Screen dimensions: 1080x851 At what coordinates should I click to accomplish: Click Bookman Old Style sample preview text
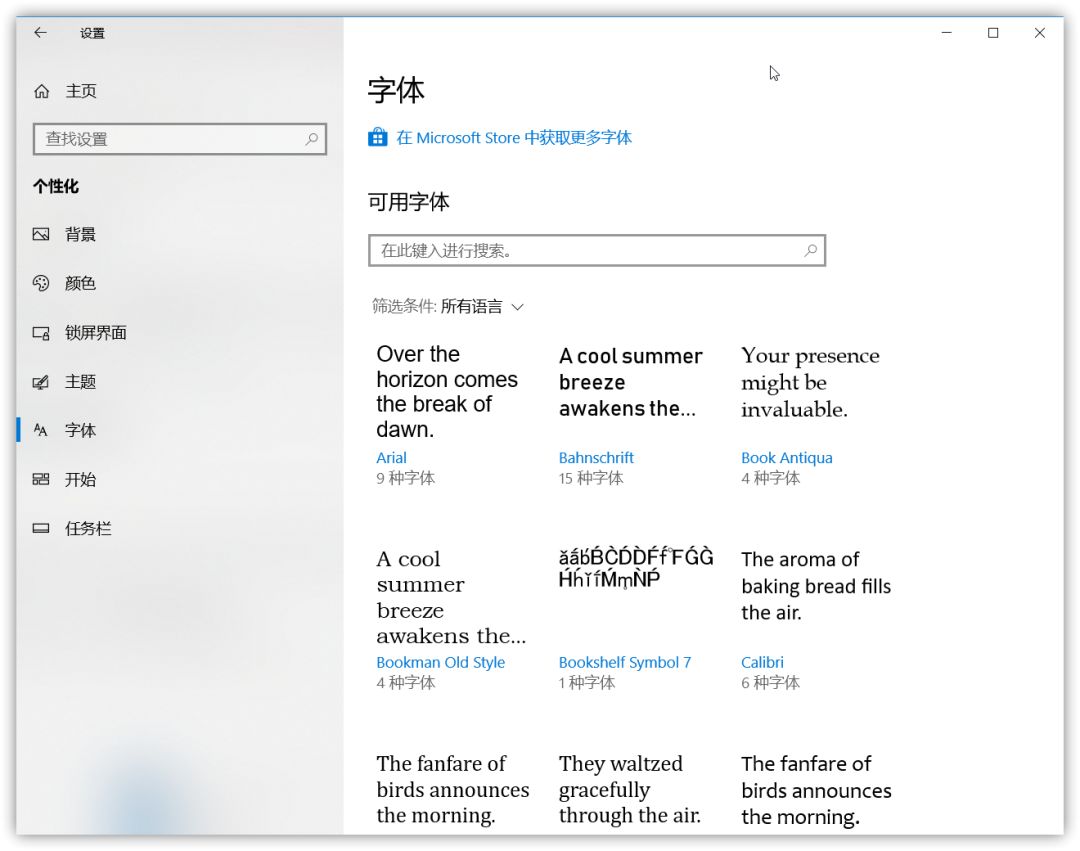coord(451,598)
